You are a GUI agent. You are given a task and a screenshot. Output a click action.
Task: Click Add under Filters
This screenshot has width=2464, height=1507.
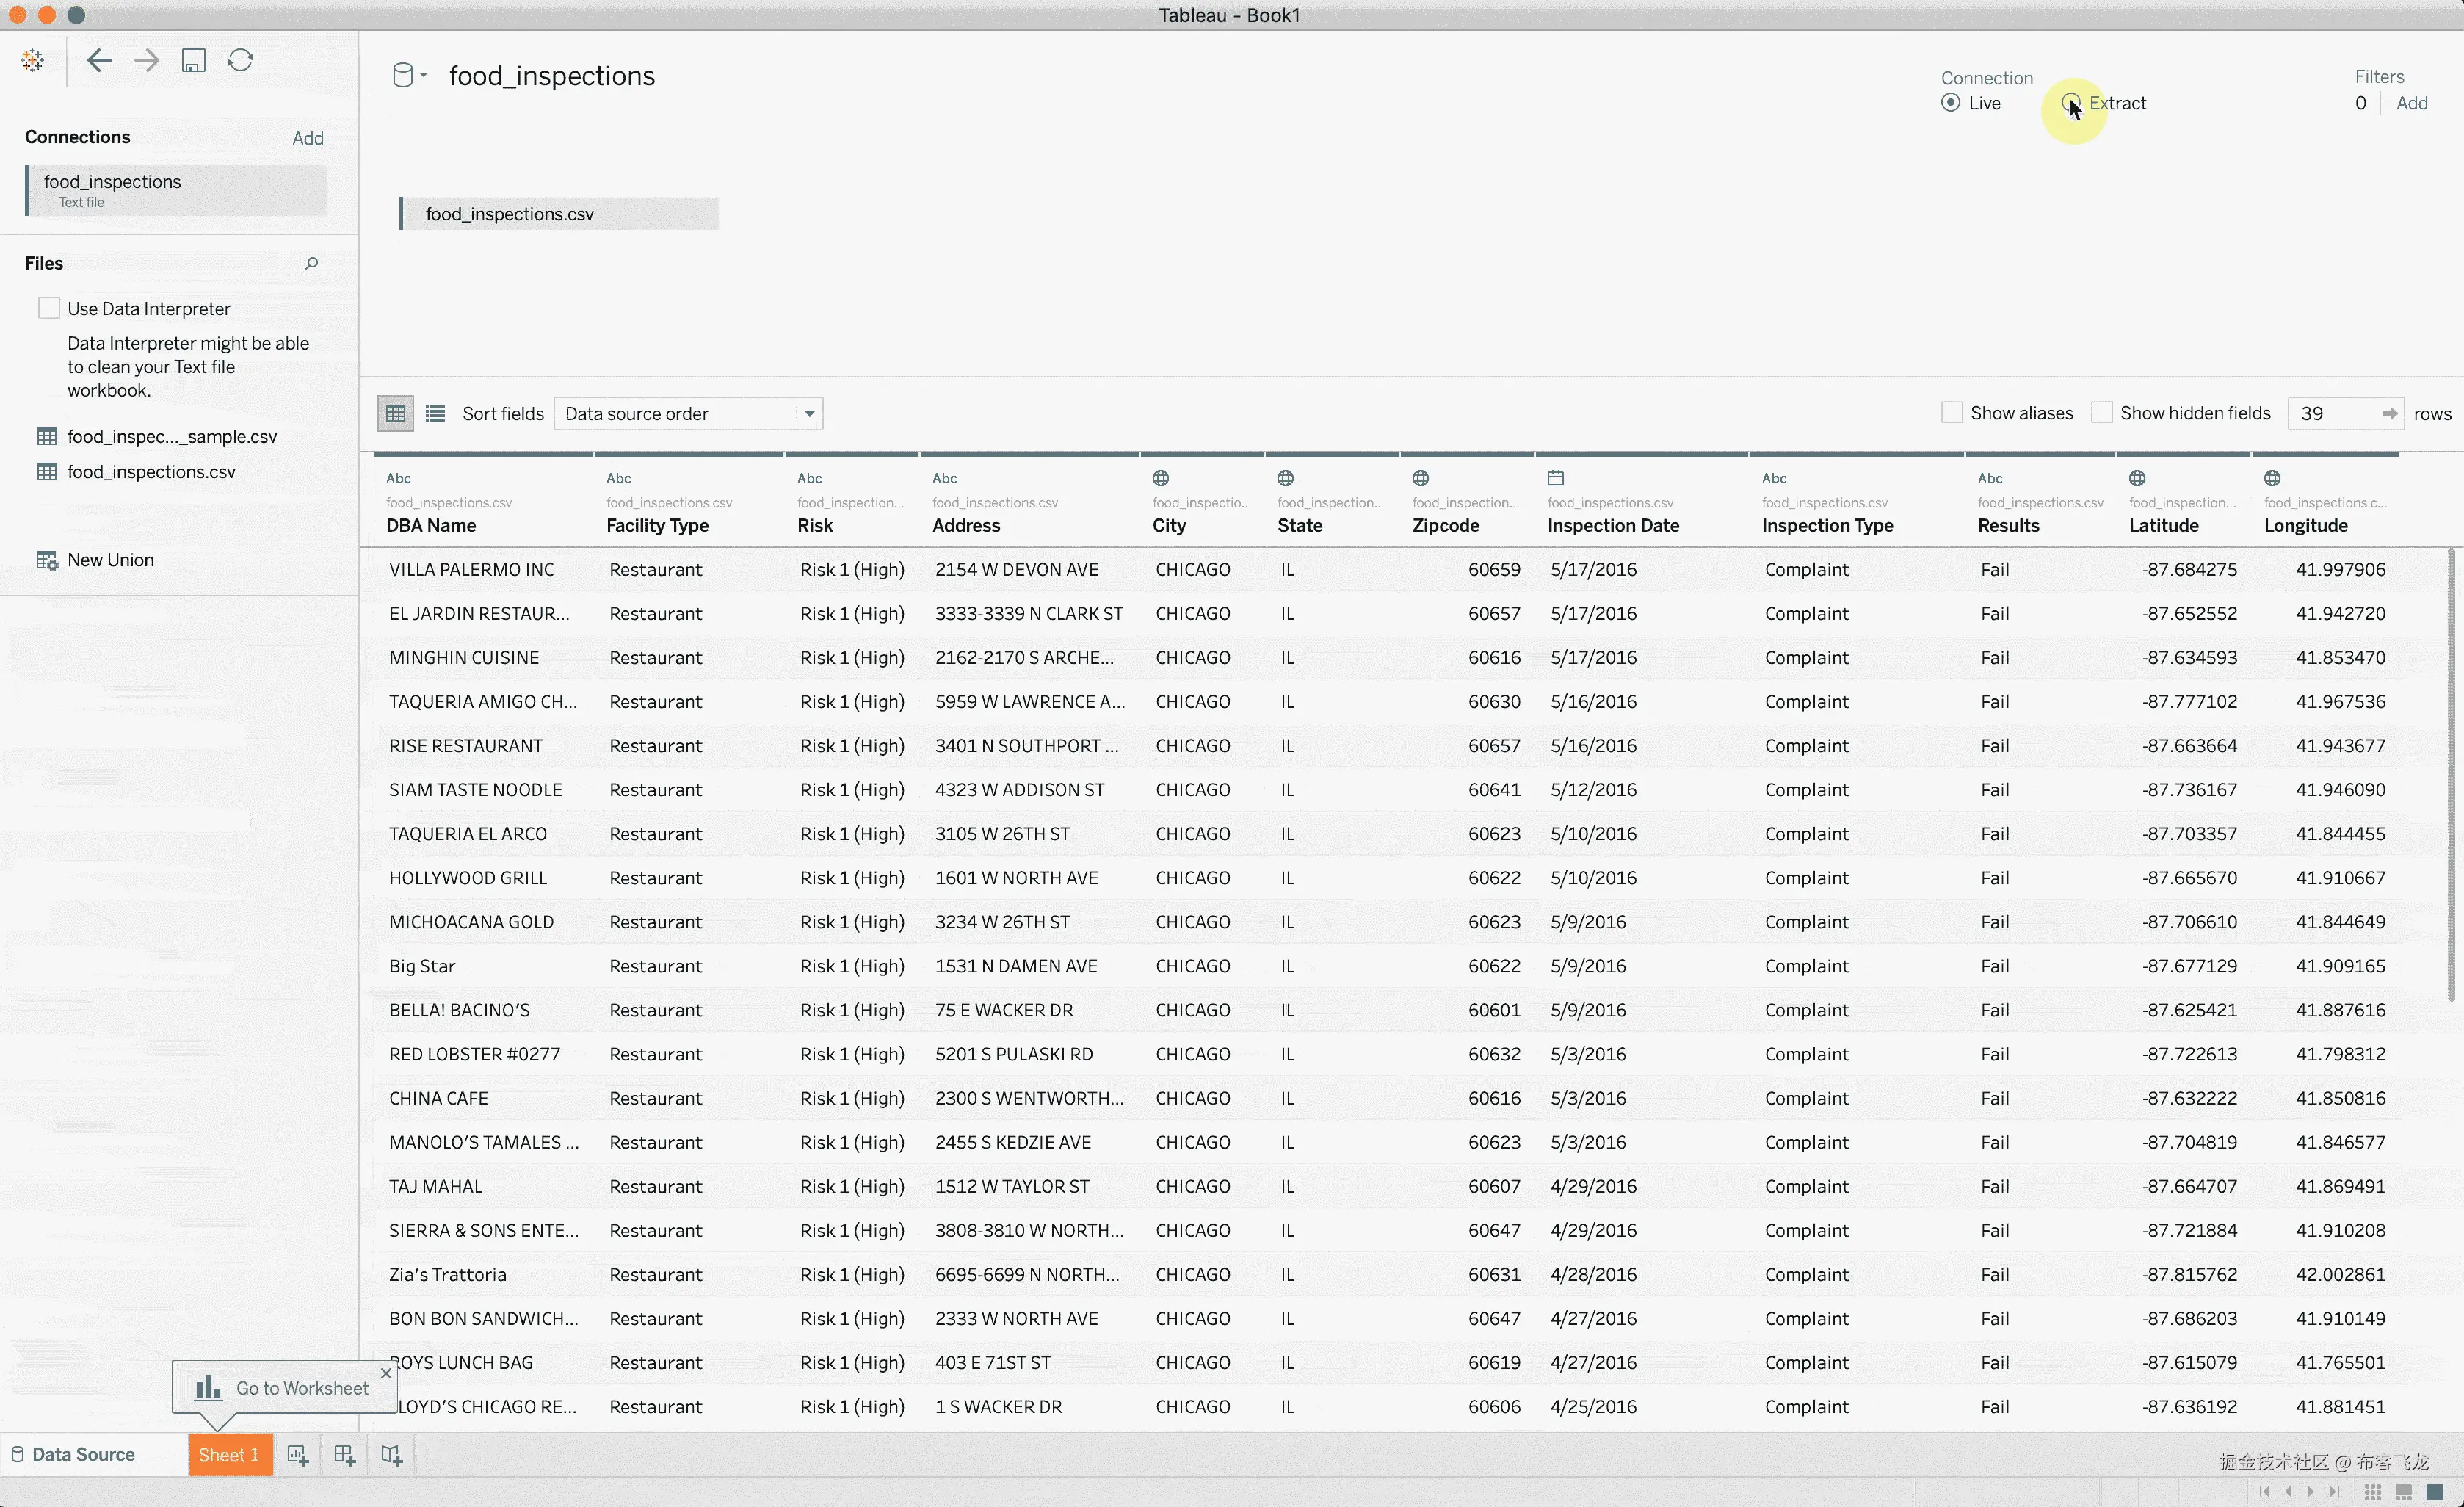[x=2411, y=103]
